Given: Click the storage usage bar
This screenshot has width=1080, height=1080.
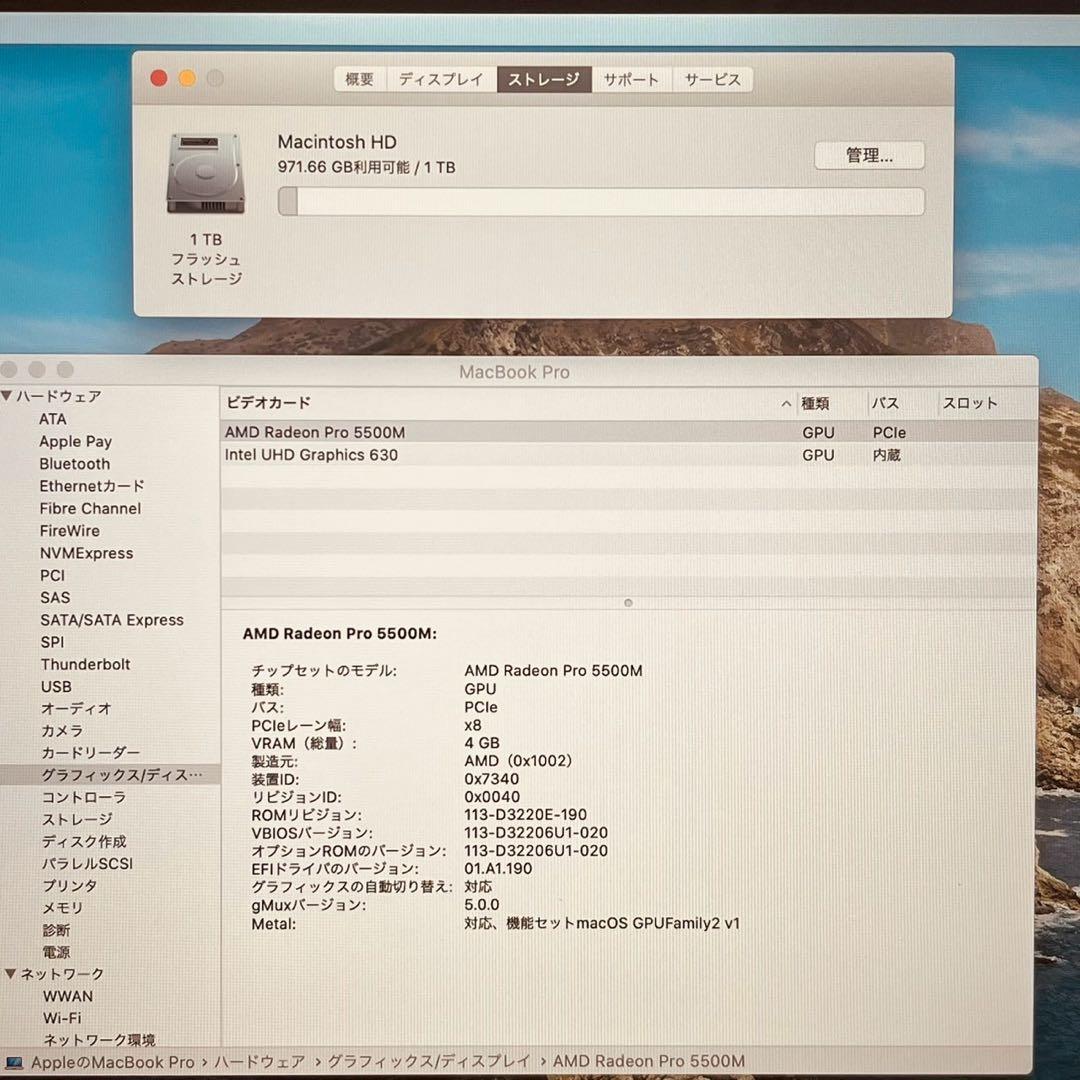Looking at the screenshot, I should pyautogui.click(x=600, y=201).
